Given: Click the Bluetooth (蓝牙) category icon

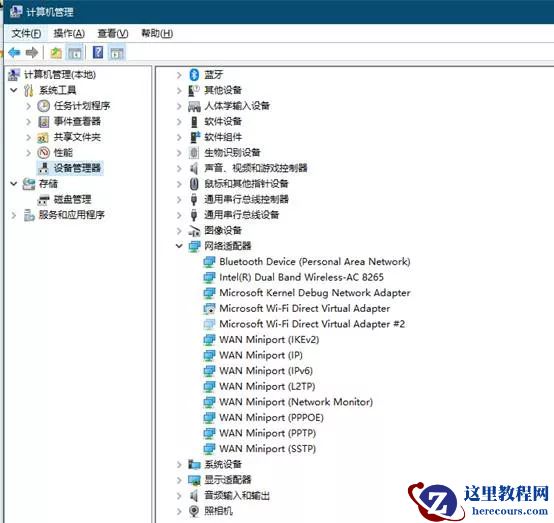Looking at the screenshot, I should (194, 75).
